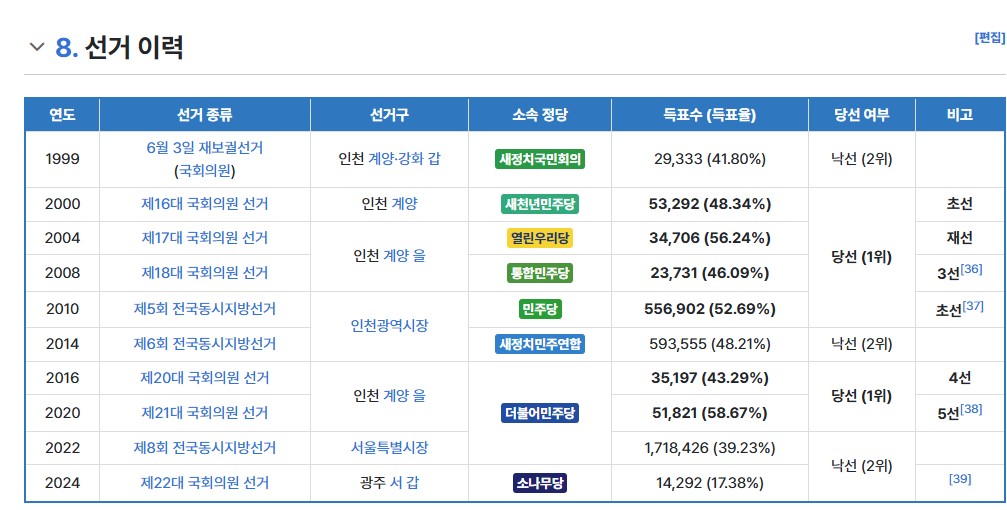
Task: Click the 더불어민주당 party badge
Action: (x=540, y=413)
